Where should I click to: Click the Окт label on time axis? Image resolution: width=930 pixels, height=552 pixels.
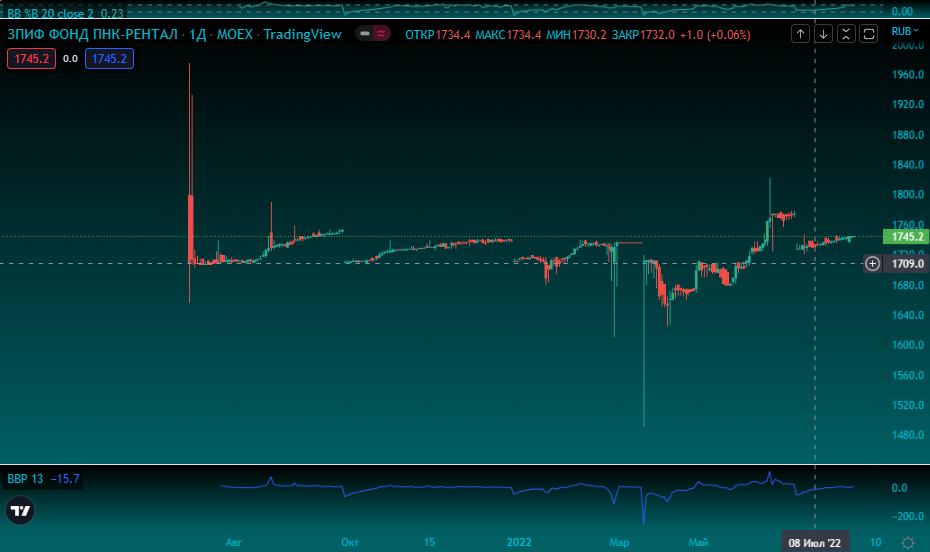point(350,542)
